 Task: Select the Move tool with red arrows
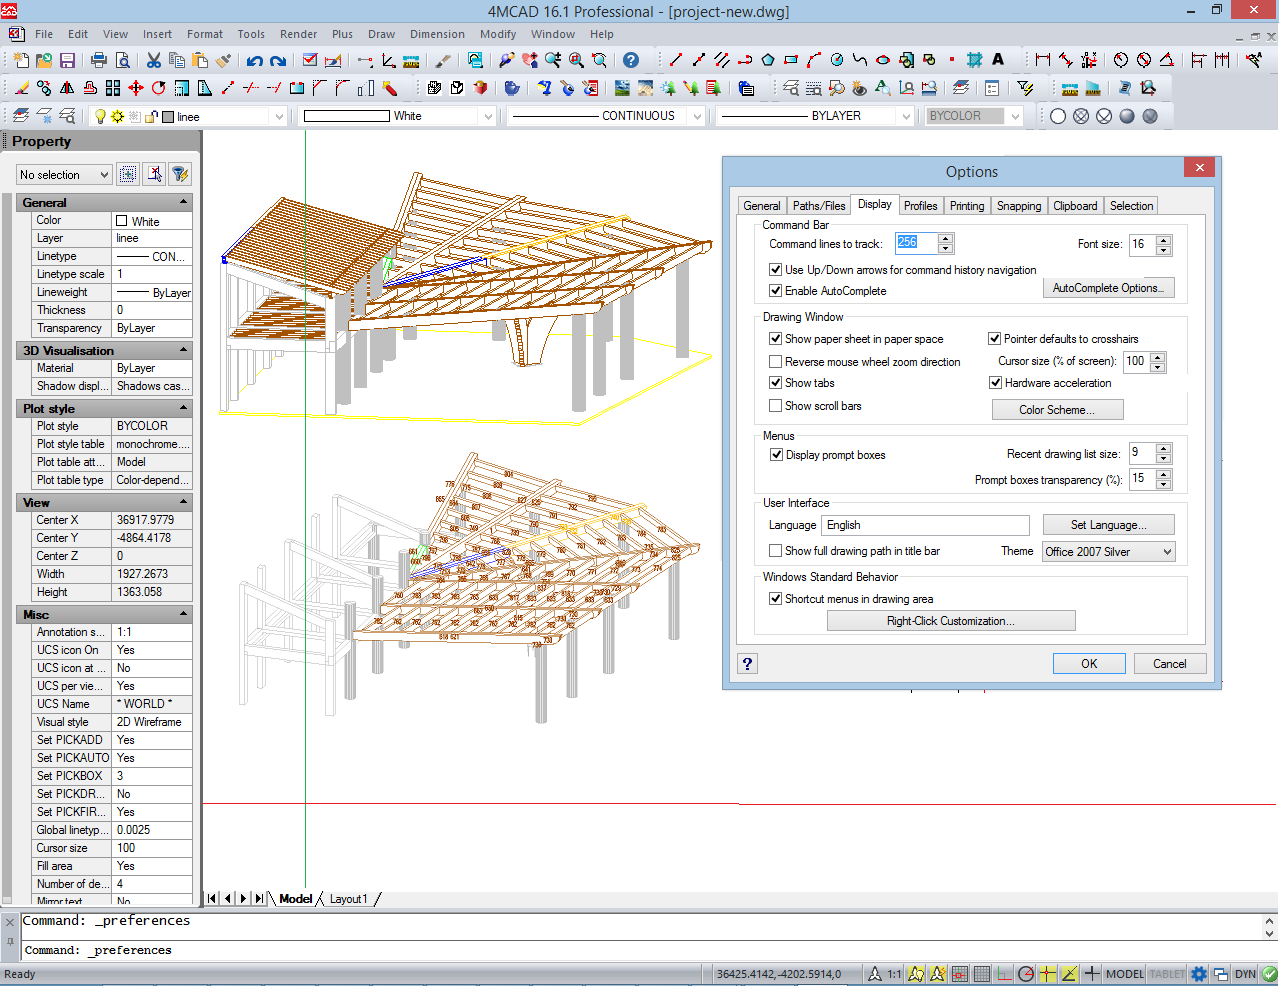[136, 88]
